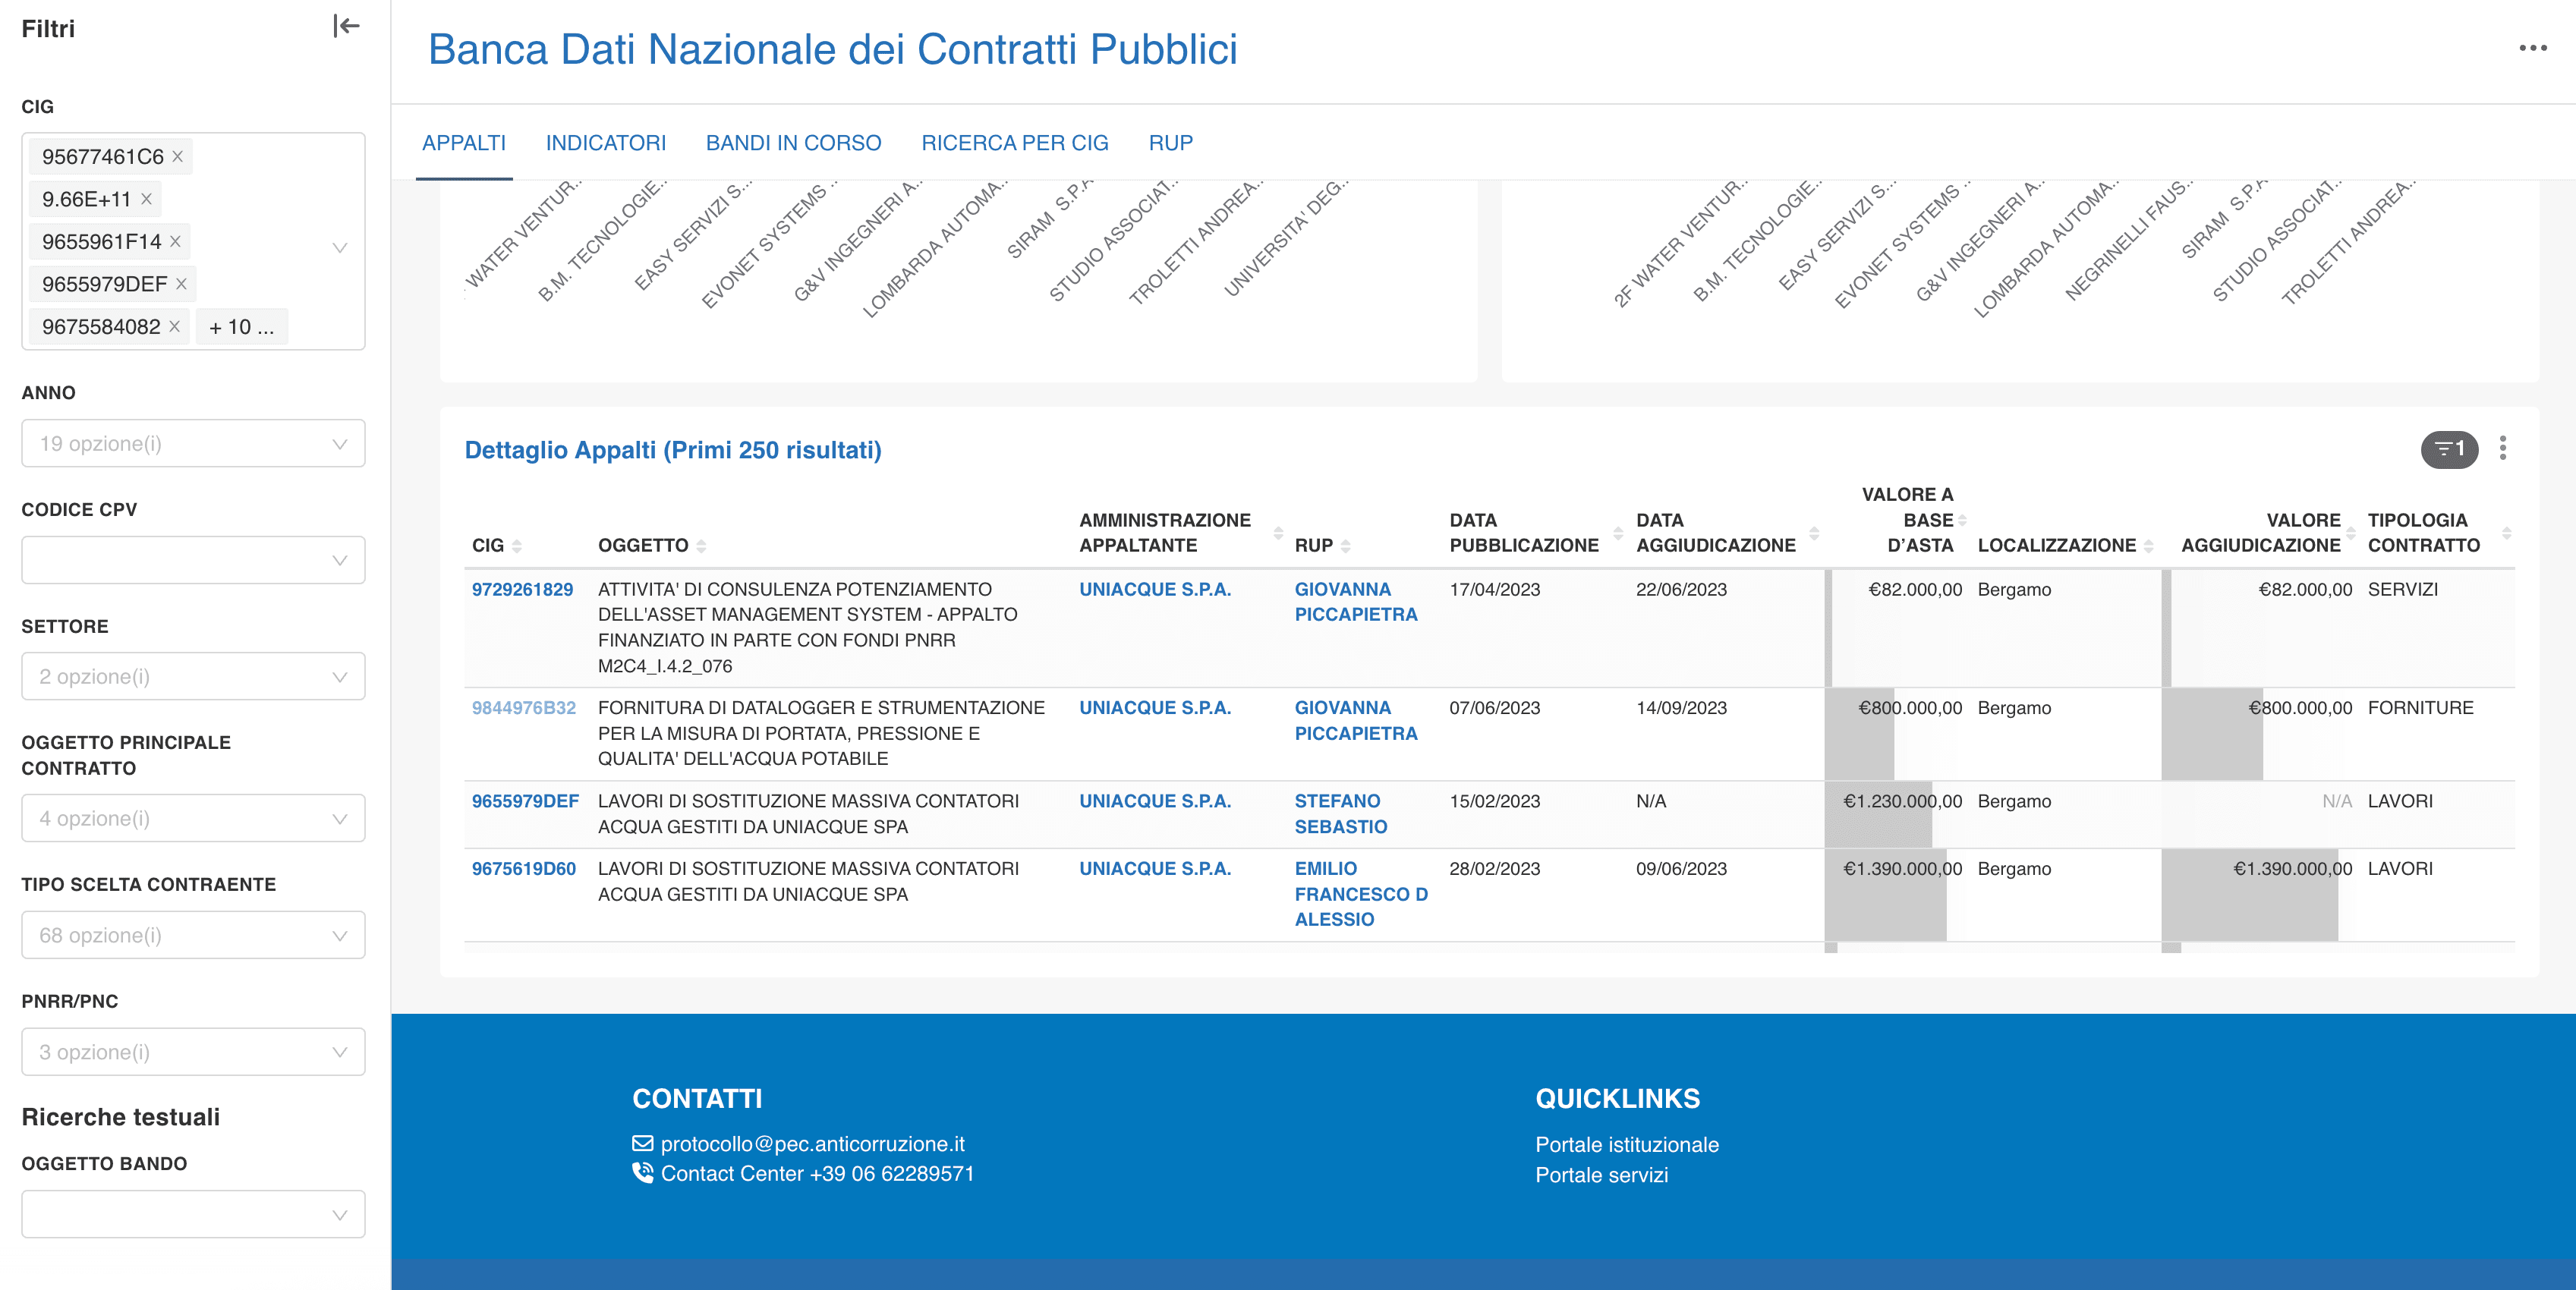Switch to the BANDI IN CORSO tab

click(x=793, y=143)
